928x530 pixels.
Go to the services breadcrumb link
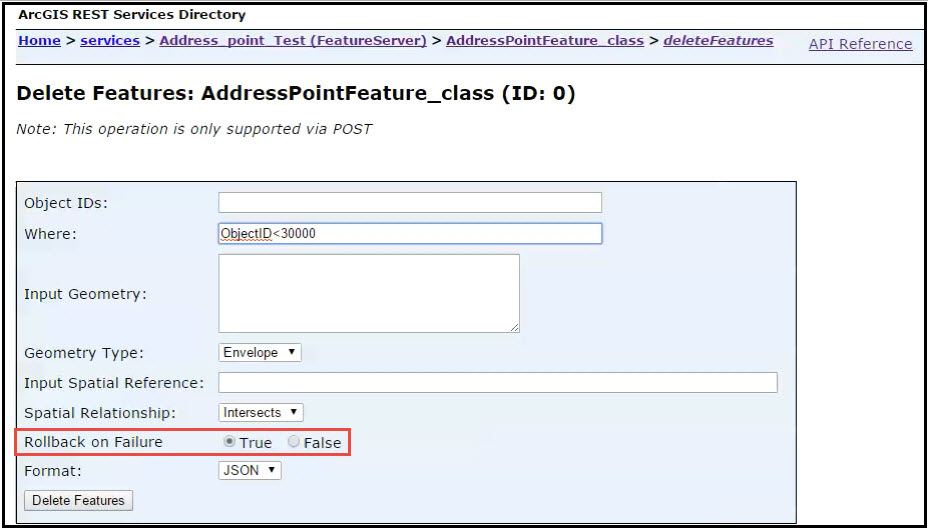pyautogui.click(x=110, y=41)
